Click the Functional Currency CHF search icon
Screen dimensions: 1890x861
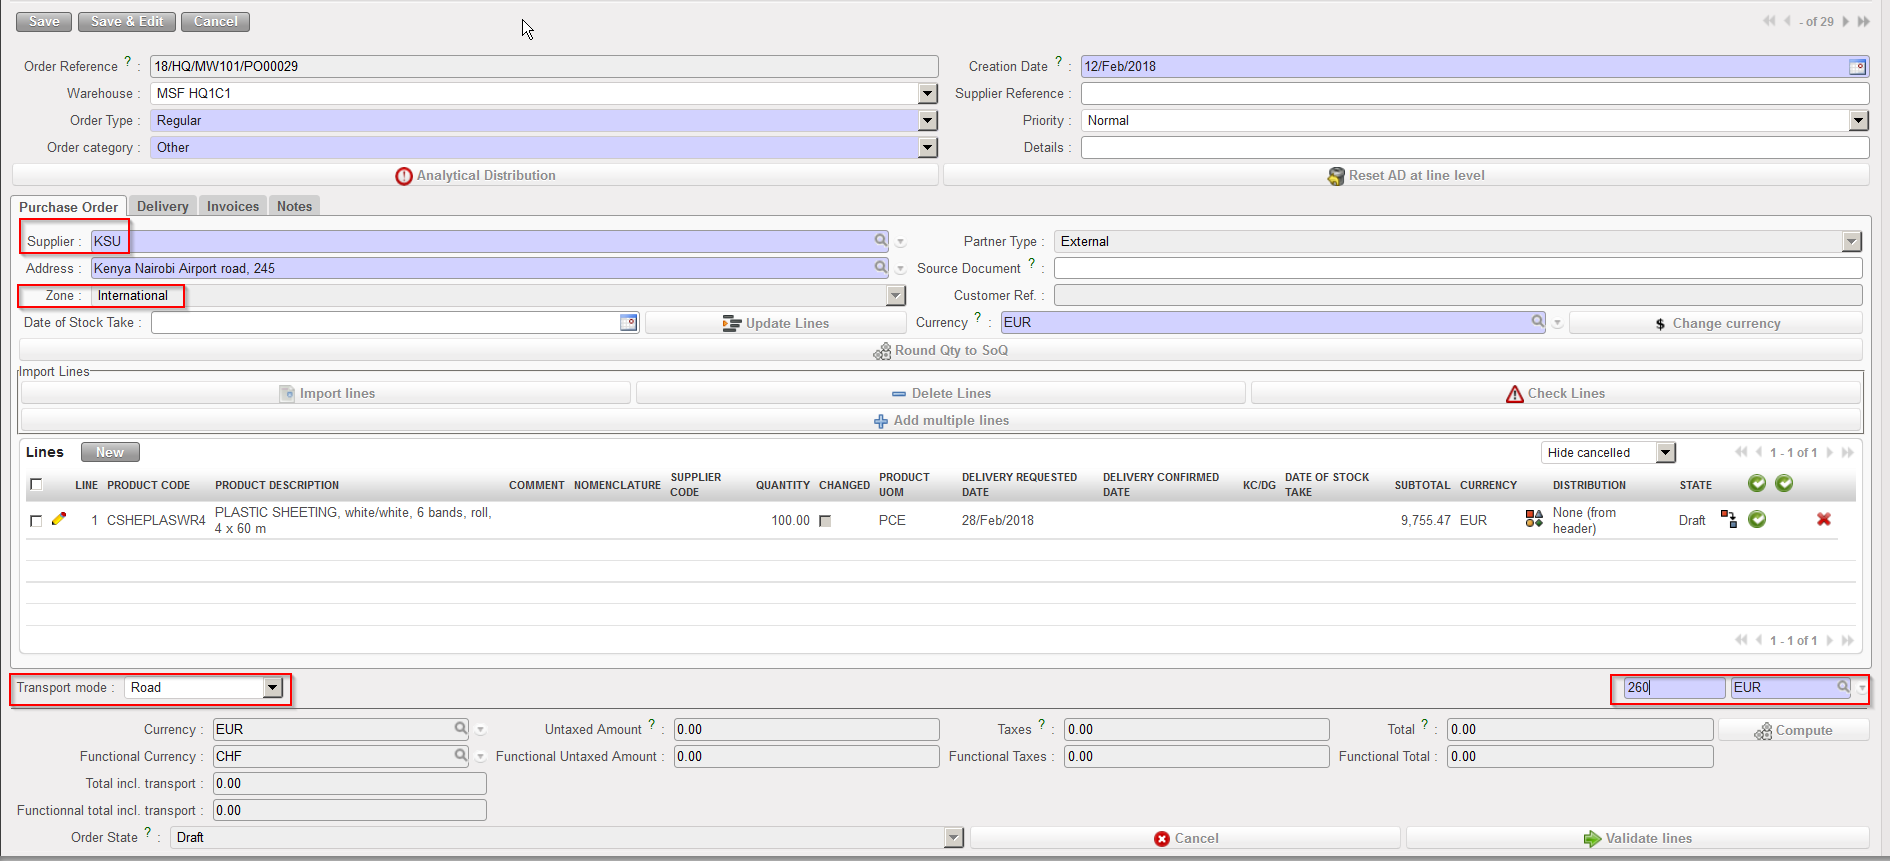click(x=461, y=755)
